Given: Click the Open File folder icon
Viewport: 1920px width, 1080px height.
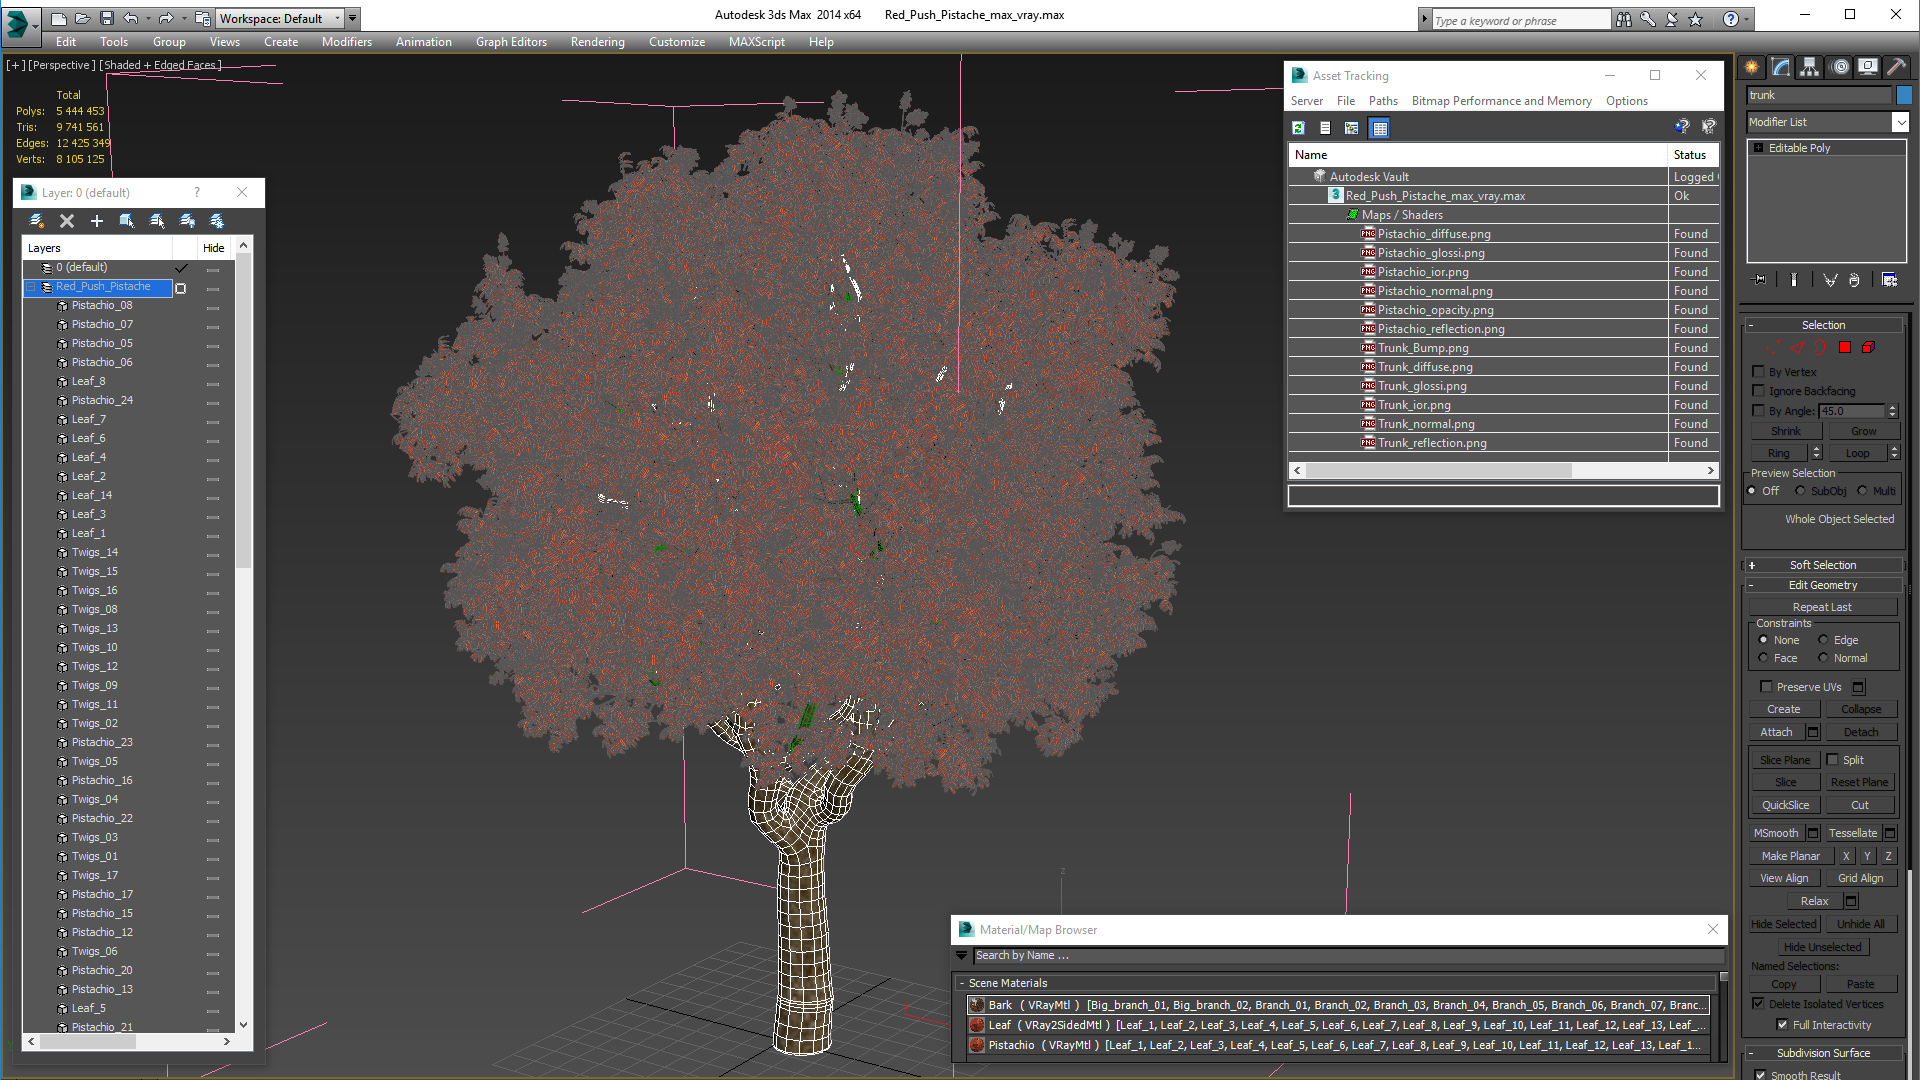Looking at the screenshot, I should pyautogui.click(x=82, y=18).
